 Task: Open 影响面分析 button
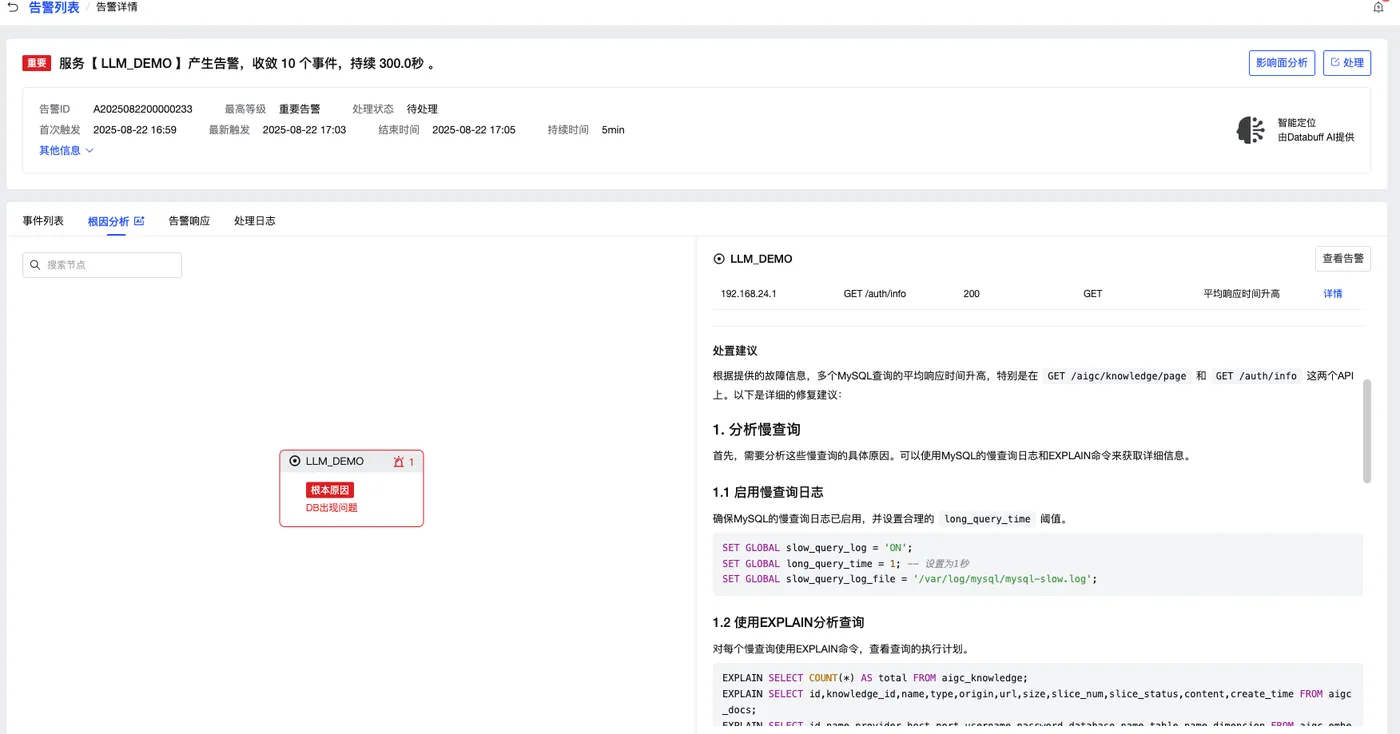pos(1282,62)
